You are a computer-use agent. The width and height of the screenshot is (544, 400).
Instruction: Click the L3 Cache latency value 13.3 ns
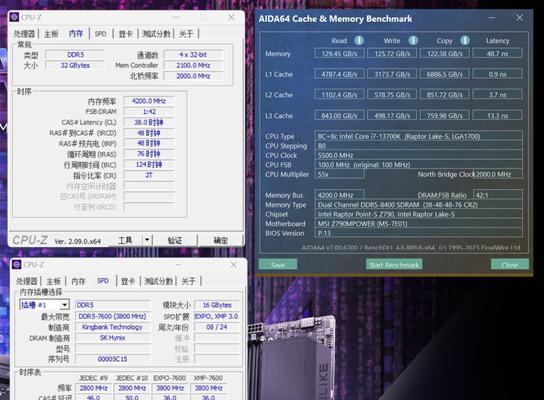click(498, 116)
